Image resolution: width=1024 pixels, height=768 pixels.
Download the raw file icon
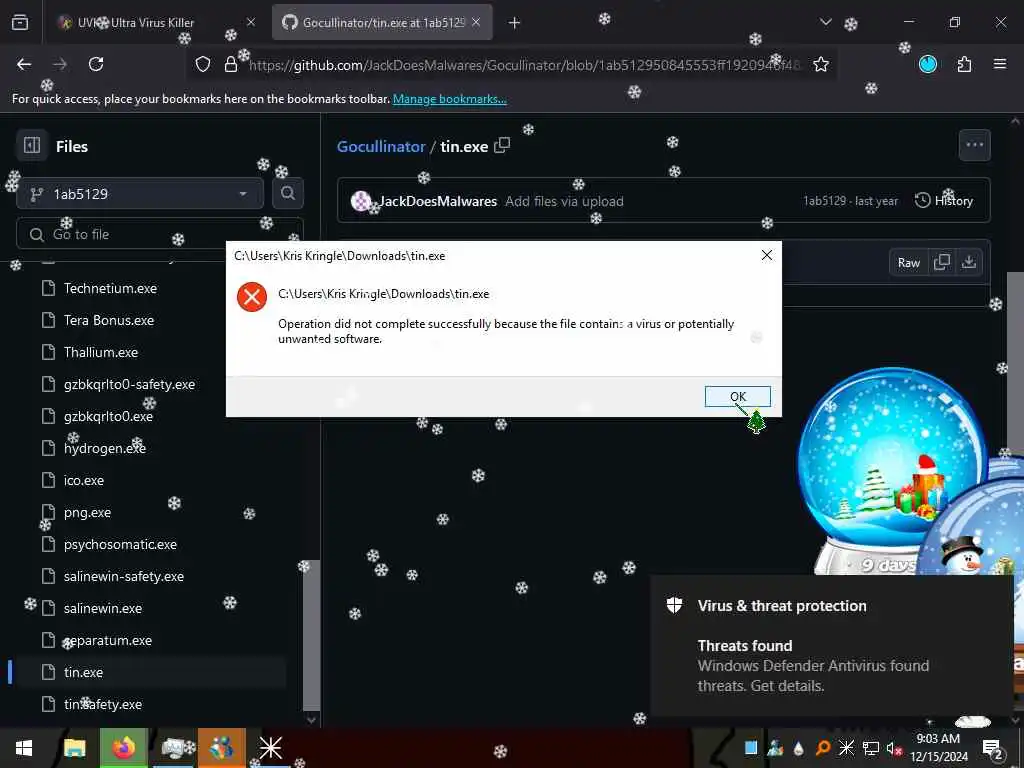[968, 263]
